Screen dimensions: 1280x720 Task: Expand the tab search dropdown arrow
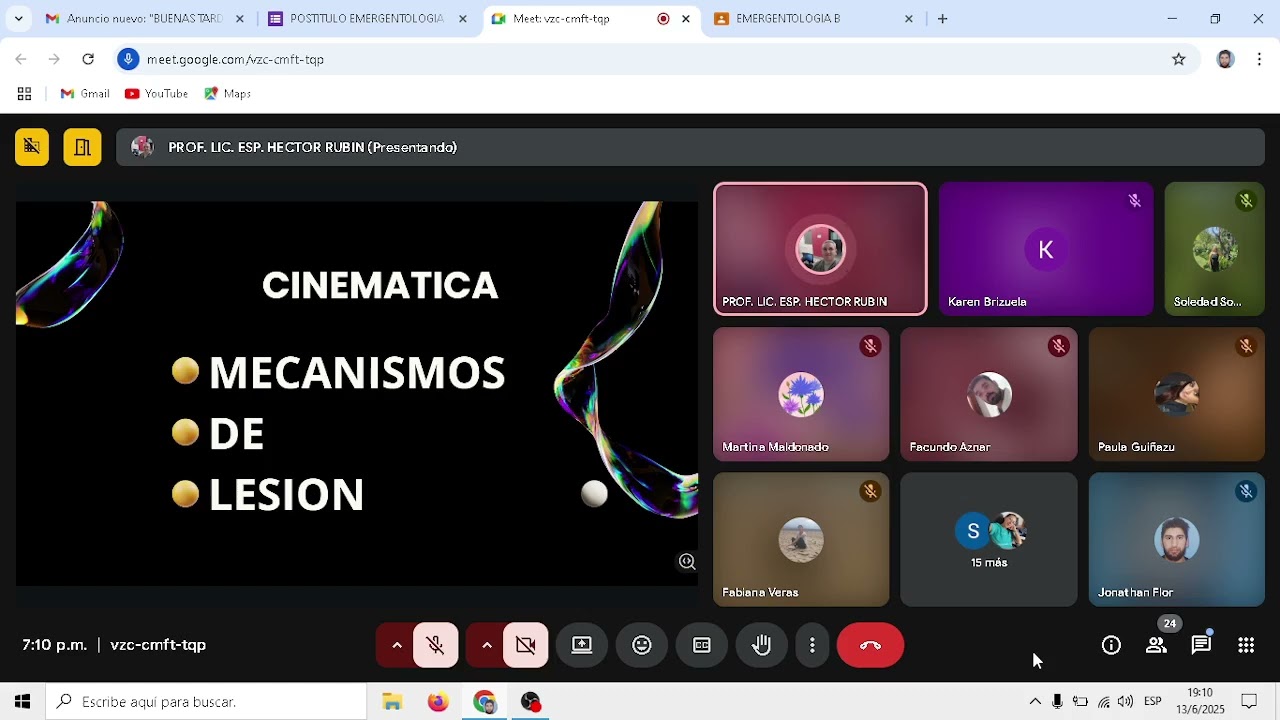[18, 19]
